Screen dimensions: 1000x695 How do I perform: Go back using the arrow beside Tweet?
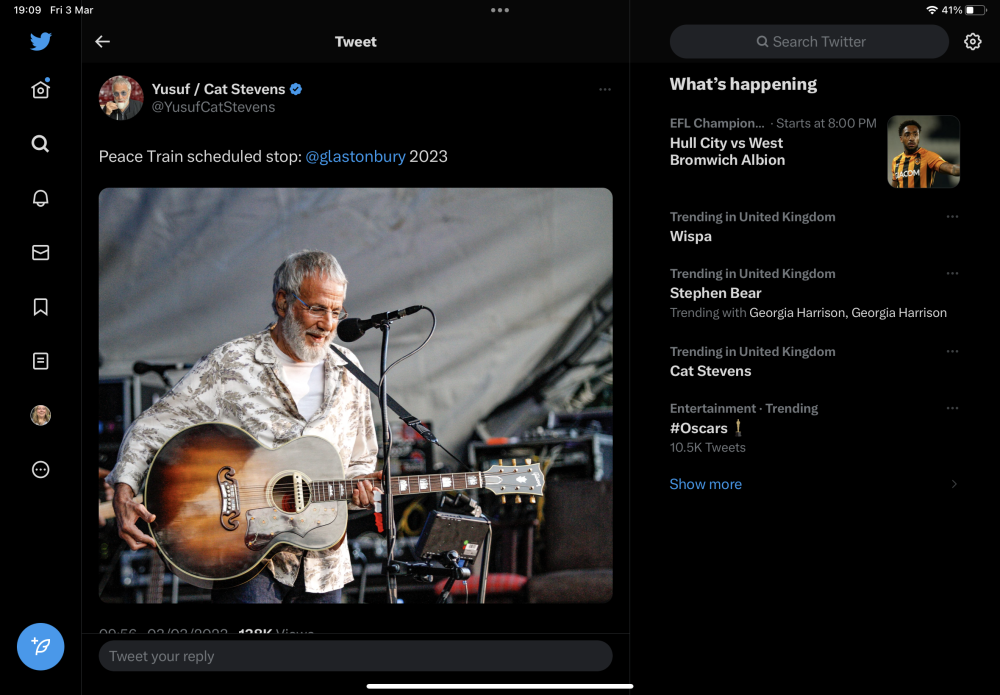tap(103, 41)
